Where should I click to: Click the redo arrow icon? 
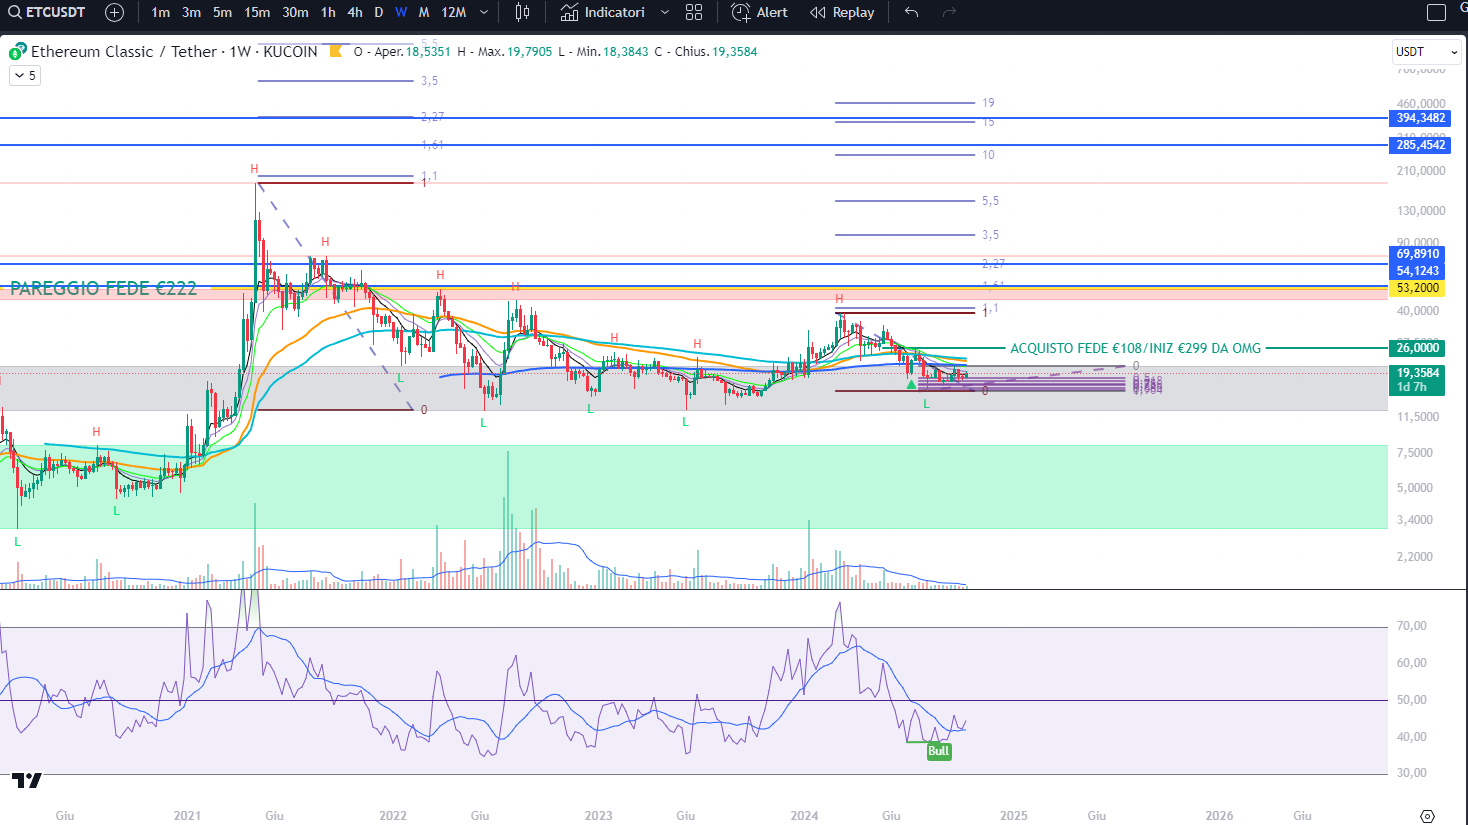[949, 13]
